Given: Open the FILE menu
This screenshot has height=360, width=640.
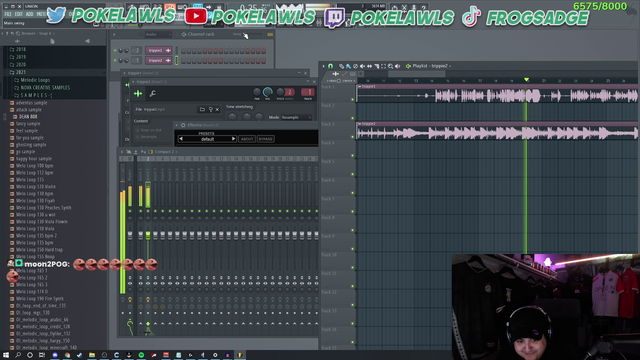Looking at the screenshot, I should point(8,14).
